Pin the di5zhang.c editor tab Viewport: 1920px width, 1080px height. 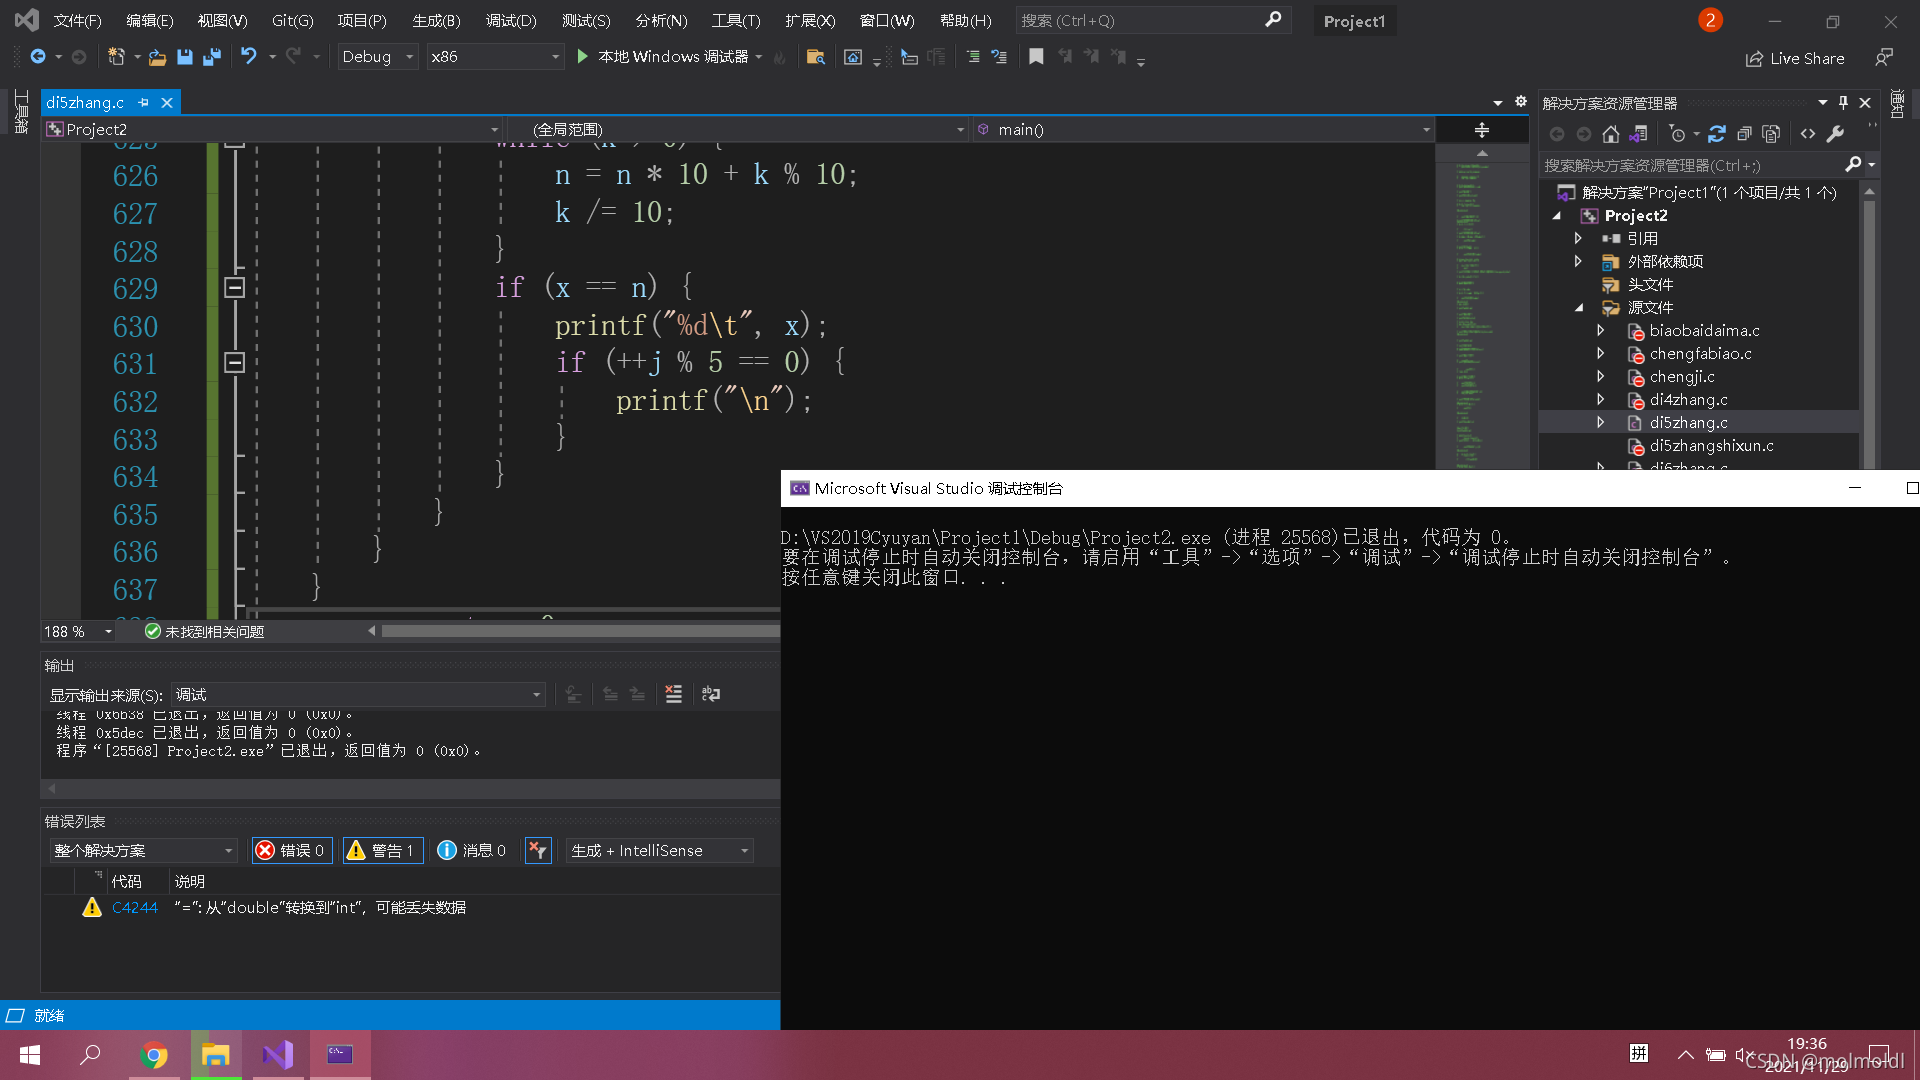144,102
